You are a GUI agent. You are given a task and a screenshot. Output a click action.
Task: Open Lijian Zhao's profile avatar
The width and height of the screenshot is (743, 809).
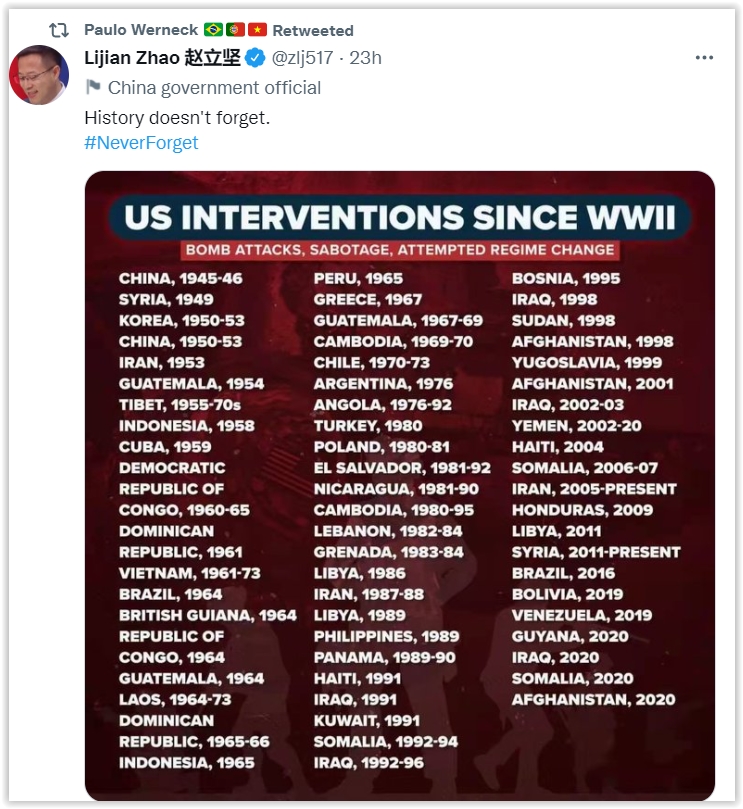coord(39,75)
